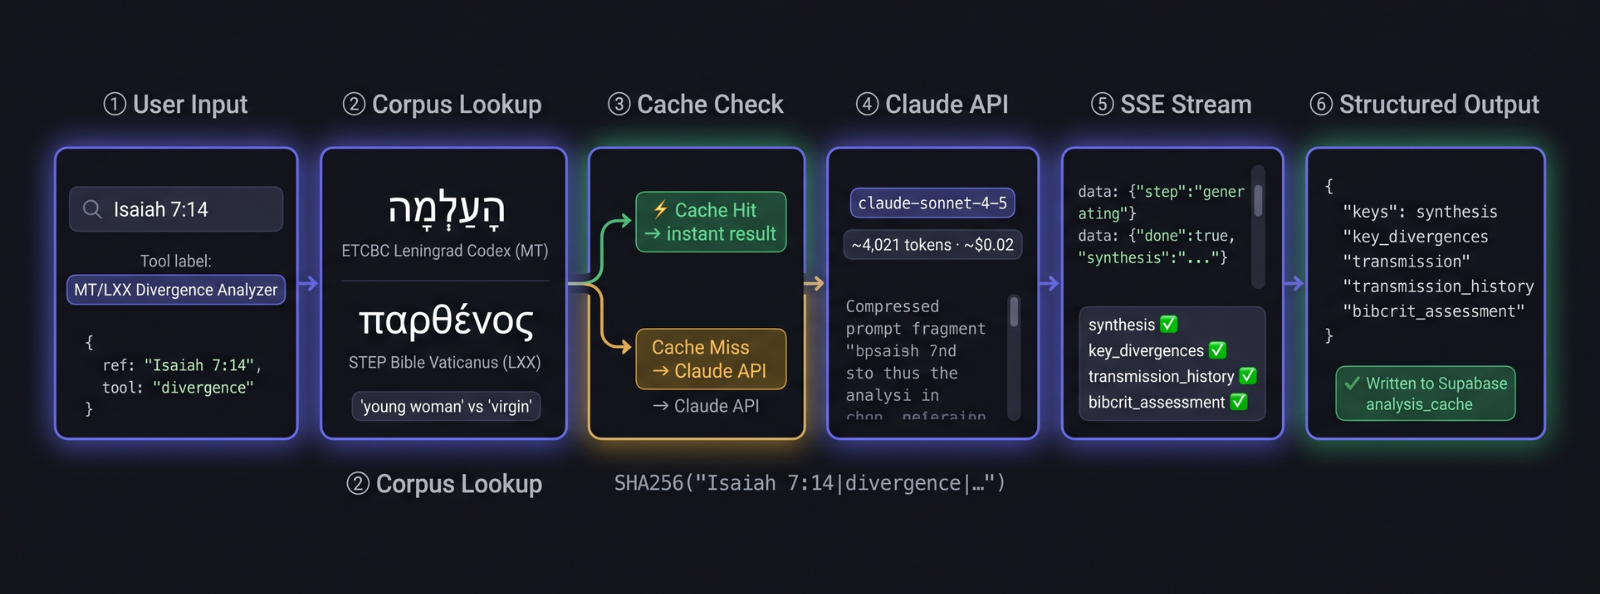1600x594 pixels.
Task: Click the STEP Bible Vaticanus (LXX) caption
Action: pos(445,362)
